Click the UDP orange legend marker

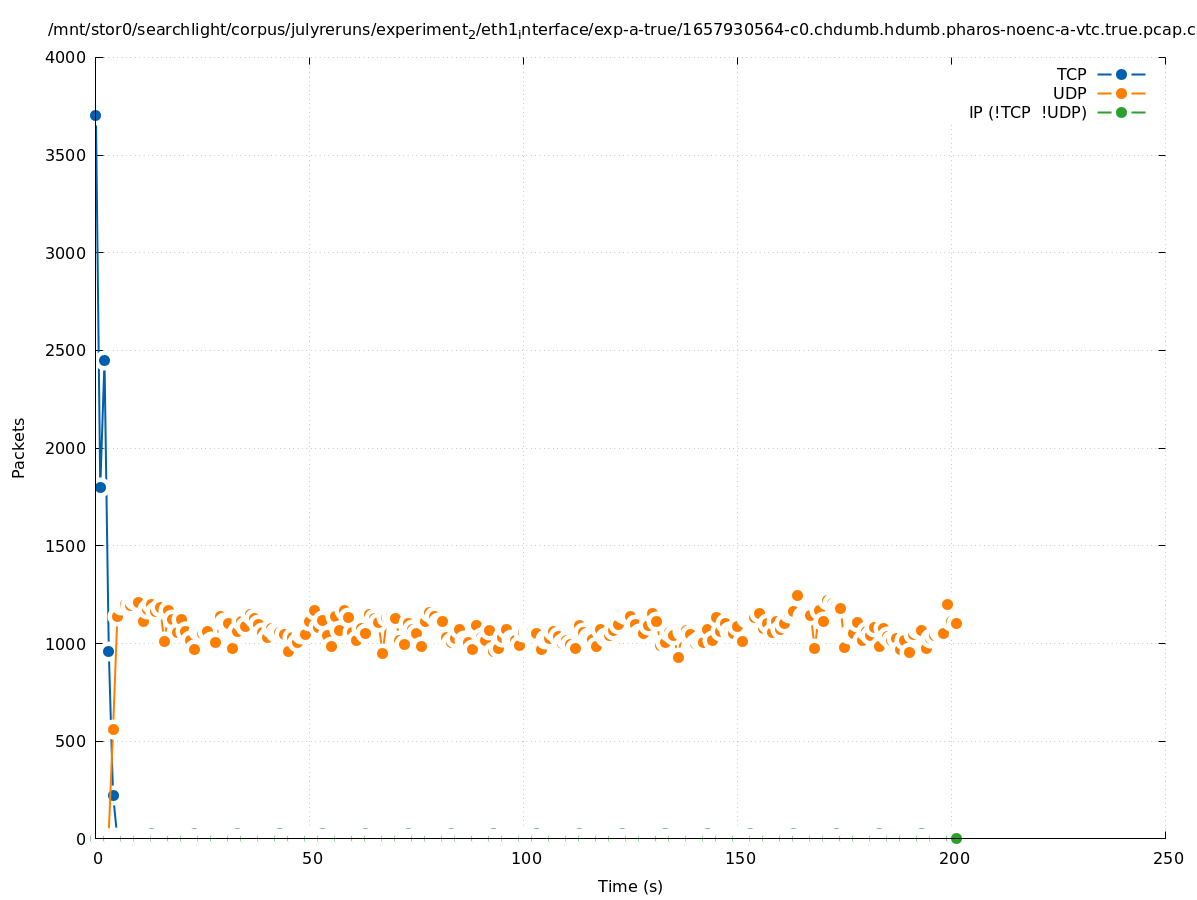(1121, 93)
